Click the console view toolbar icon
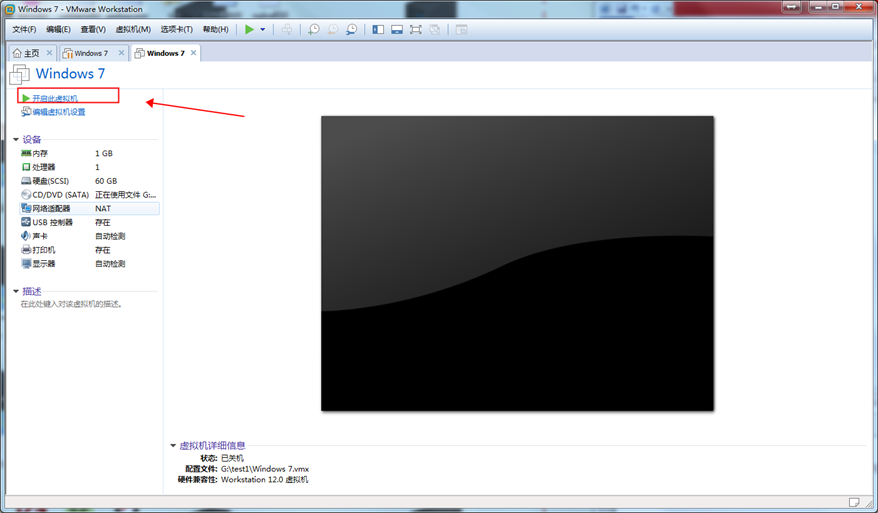Viewport: 878px width, 513px height. 461,30
